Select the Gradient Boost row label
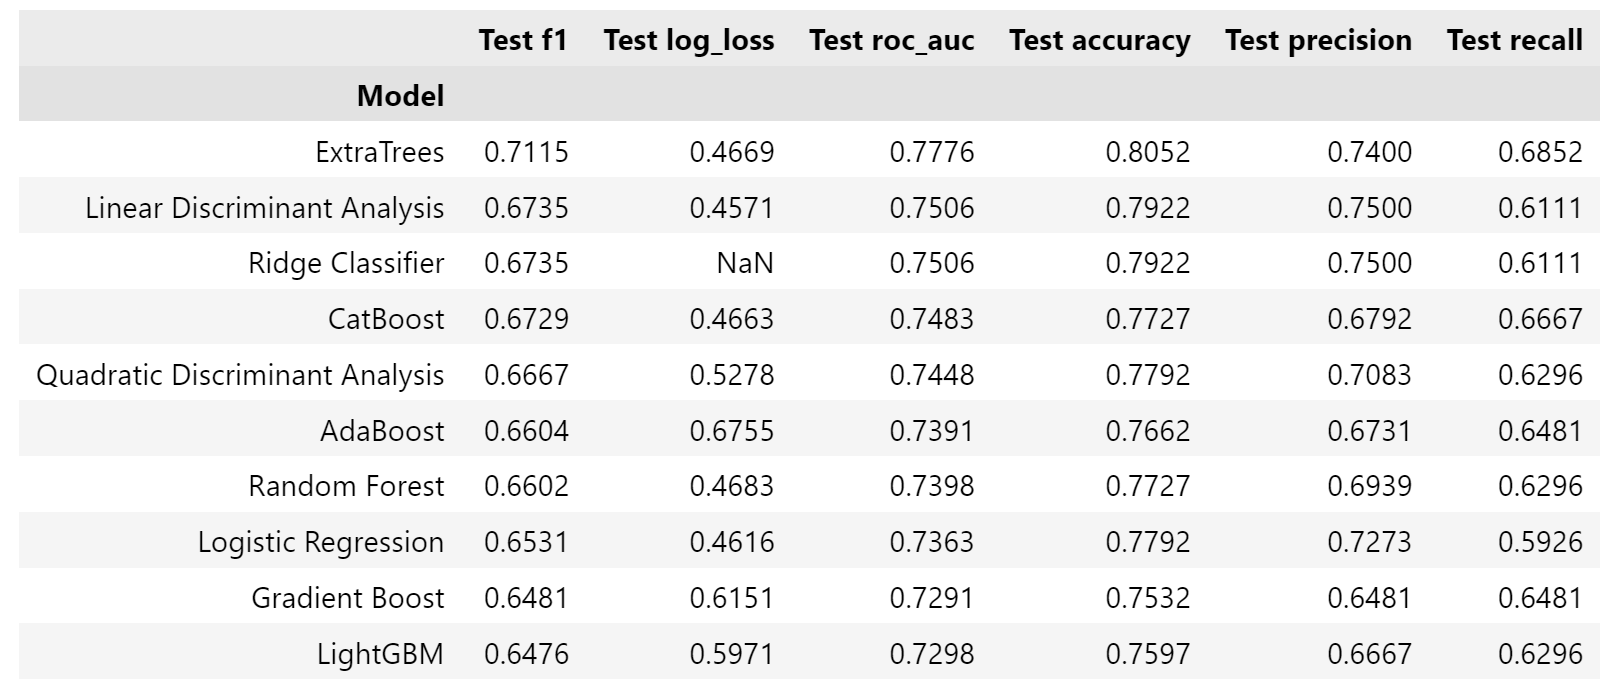 [347, 598]
